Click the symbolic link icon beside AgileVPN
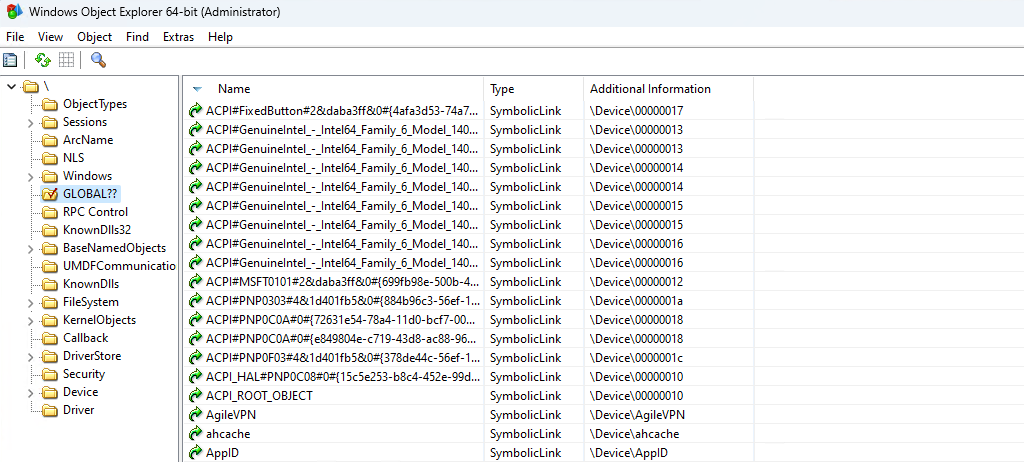1024x462 pixels. 195,415
